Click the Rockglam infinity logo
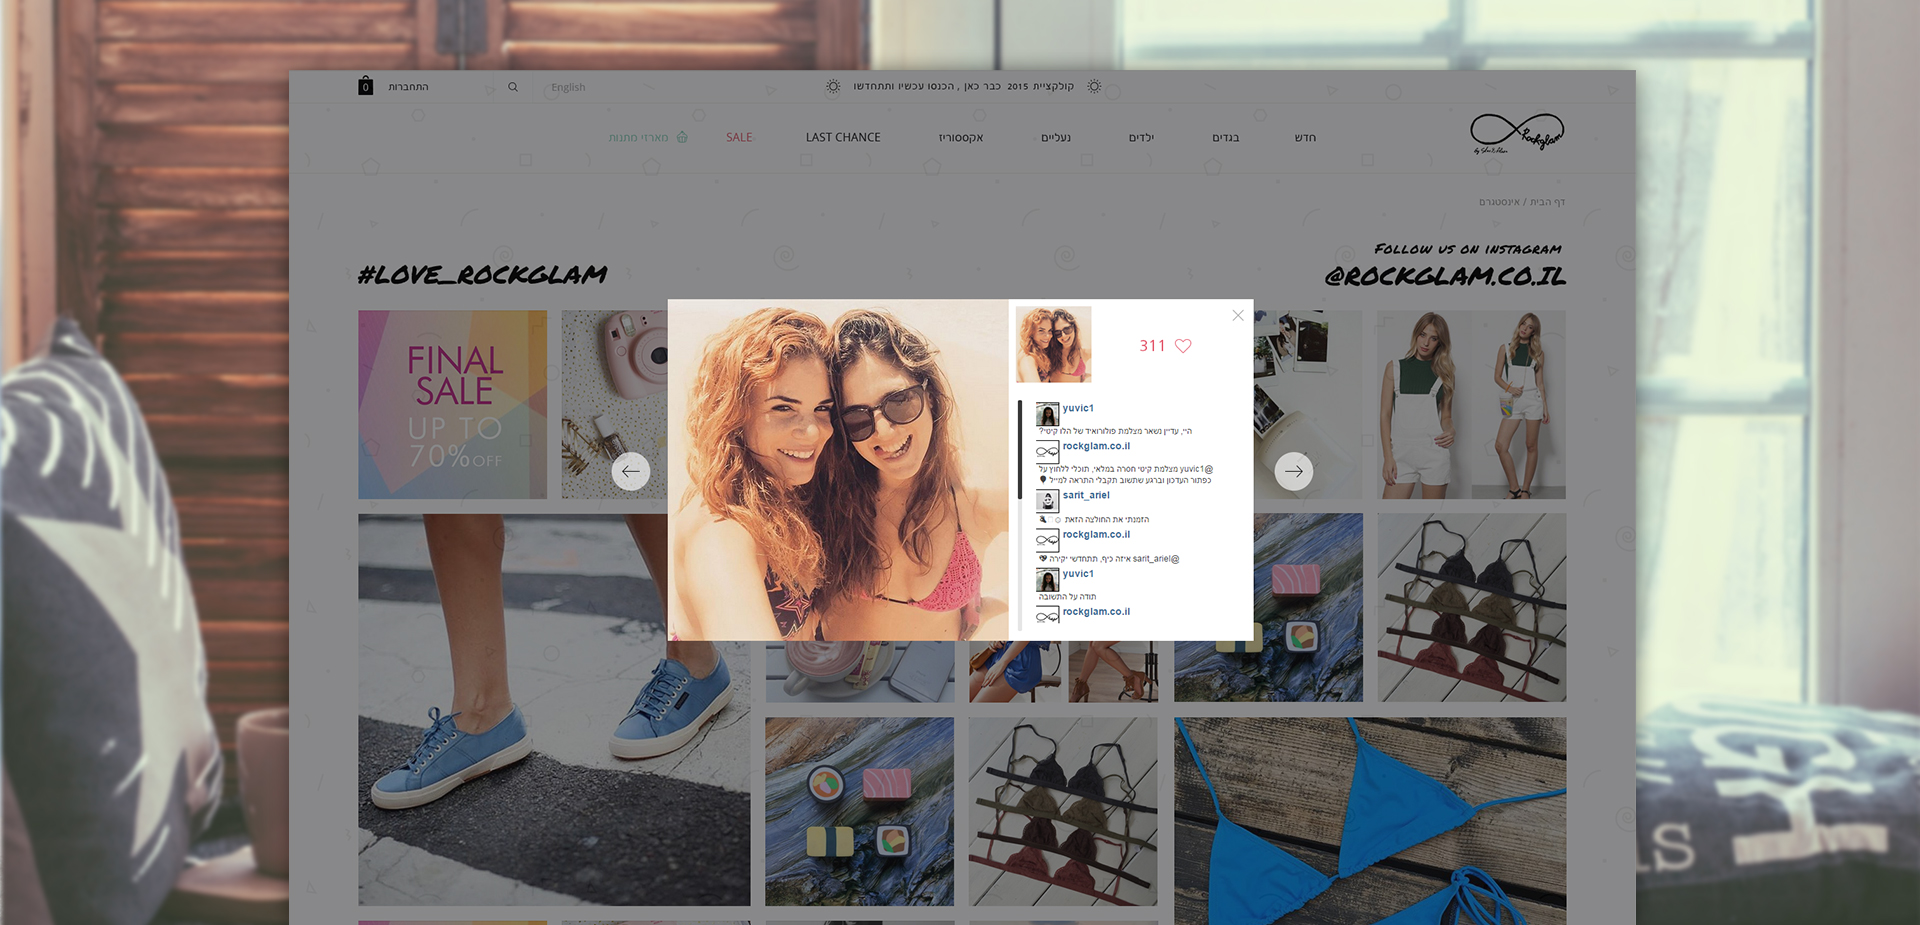 coord(1516,133)
